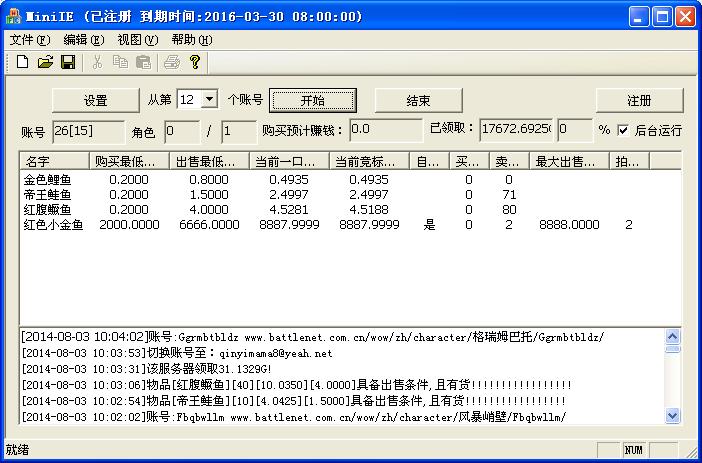Click the 注册 button

(x=639, y=100)
